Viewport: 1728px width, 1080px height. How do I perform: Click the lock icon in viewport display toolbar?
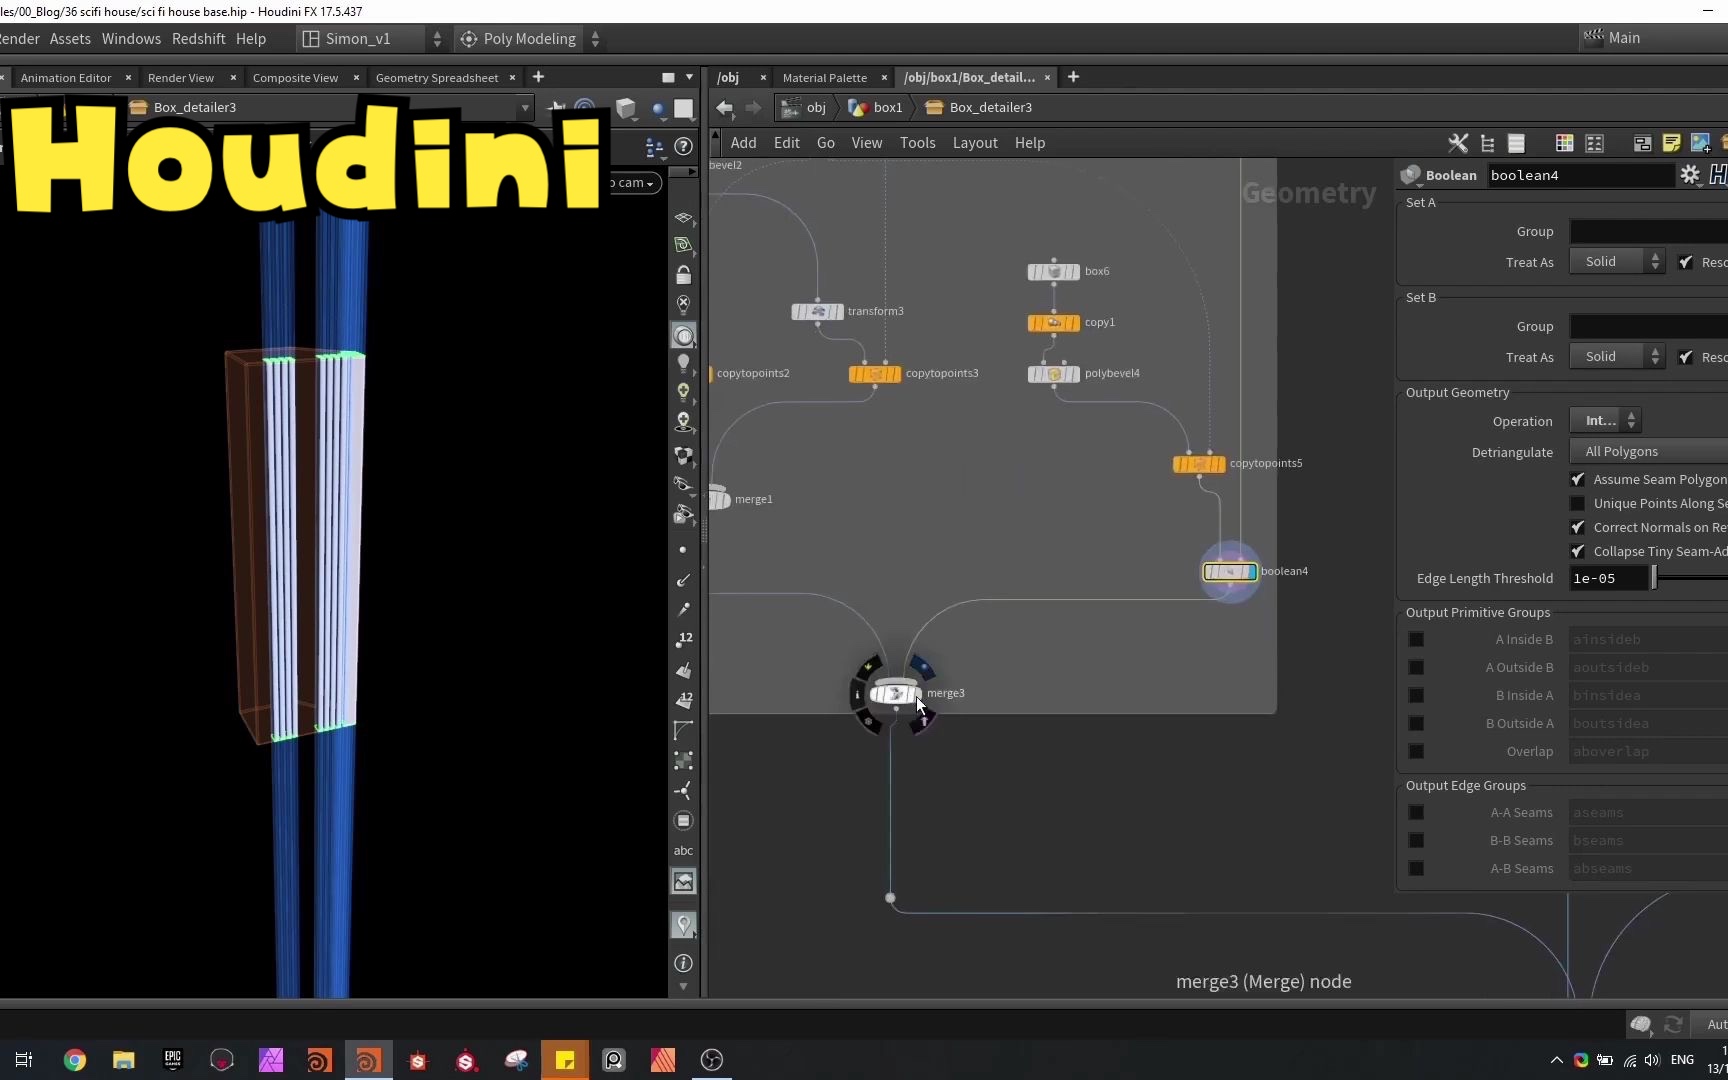[x=684, y=275]
